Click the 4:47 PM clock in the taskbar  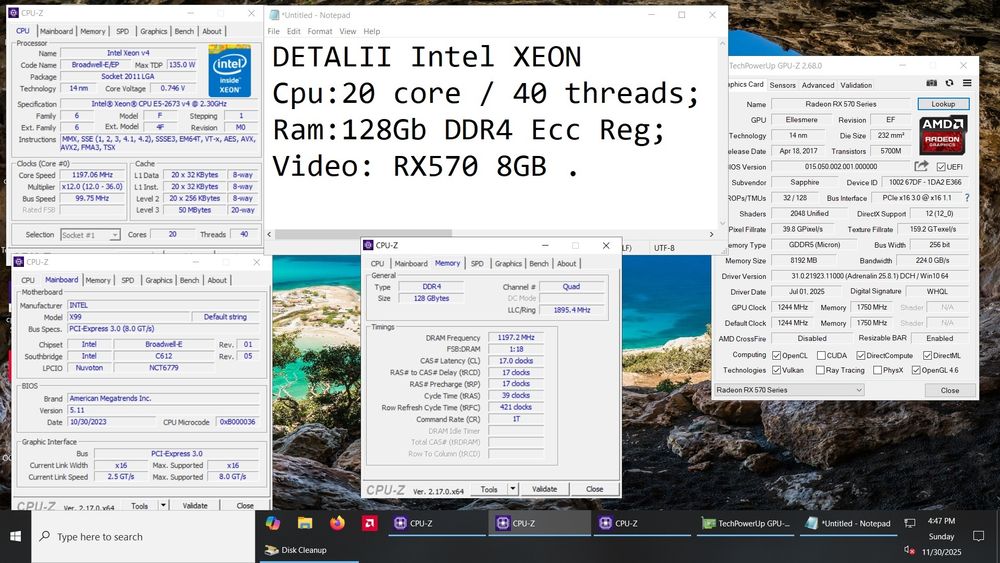click(x=941, y=521)
